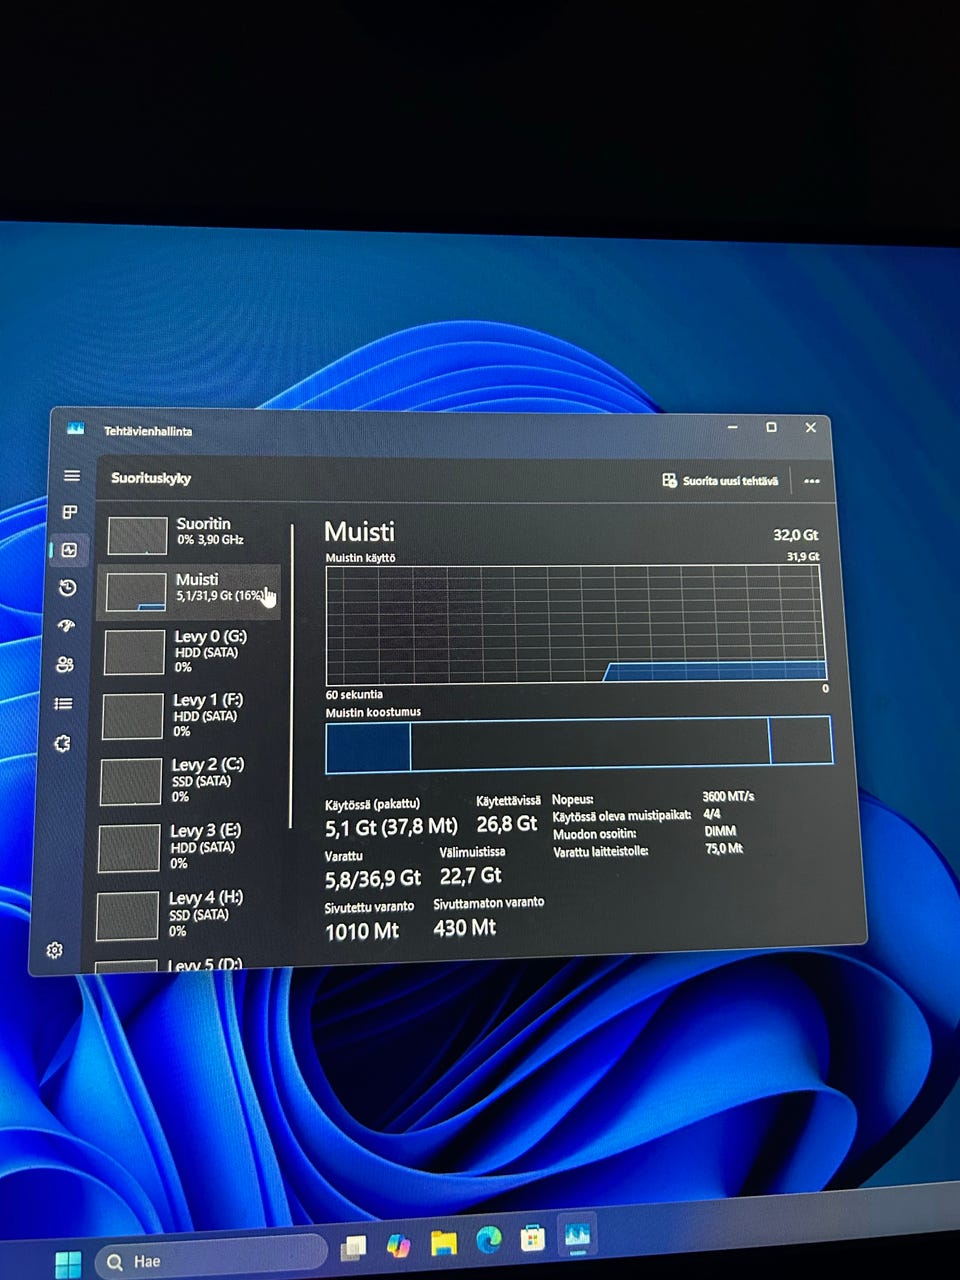Click the "Muistin koostumus" composition bar

[578, 743]
